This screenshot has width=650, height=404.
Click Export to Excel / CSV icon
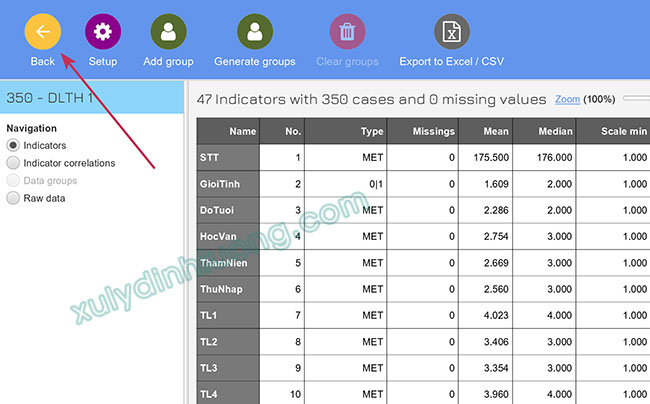[451, 31]
